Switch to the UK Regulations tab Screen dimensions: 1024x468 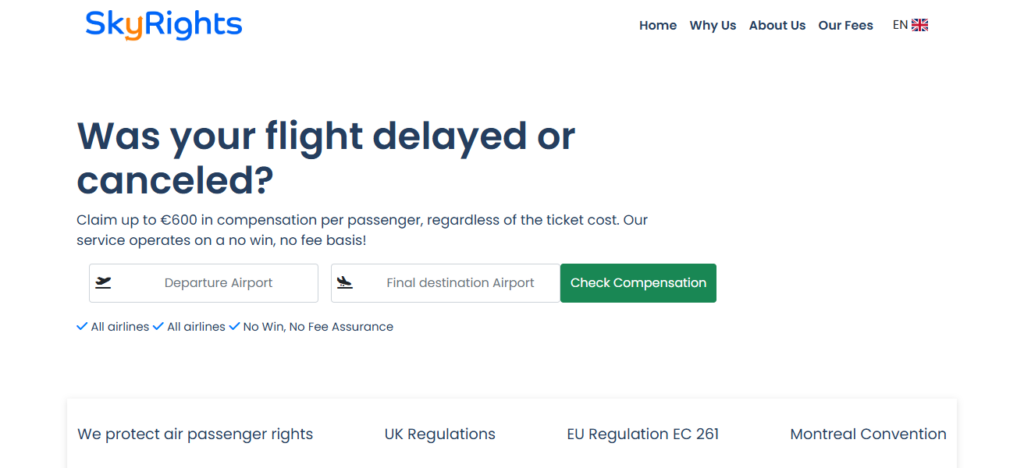click(440, 434)
